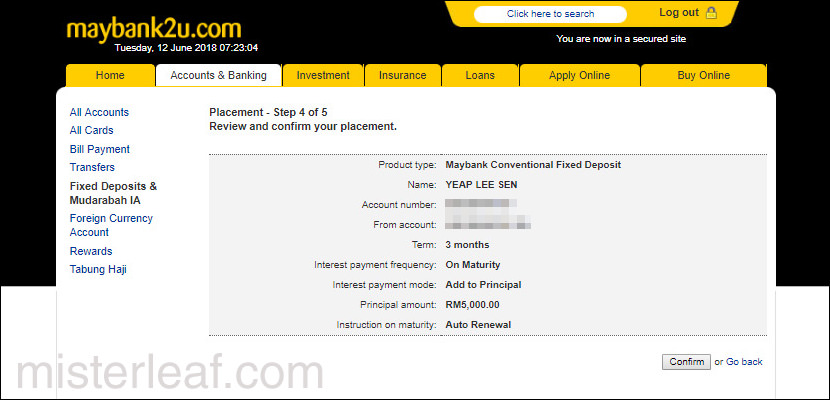The image size is (830, 400).
Task: Open the Home tab
Action: (x=110, y=75)
